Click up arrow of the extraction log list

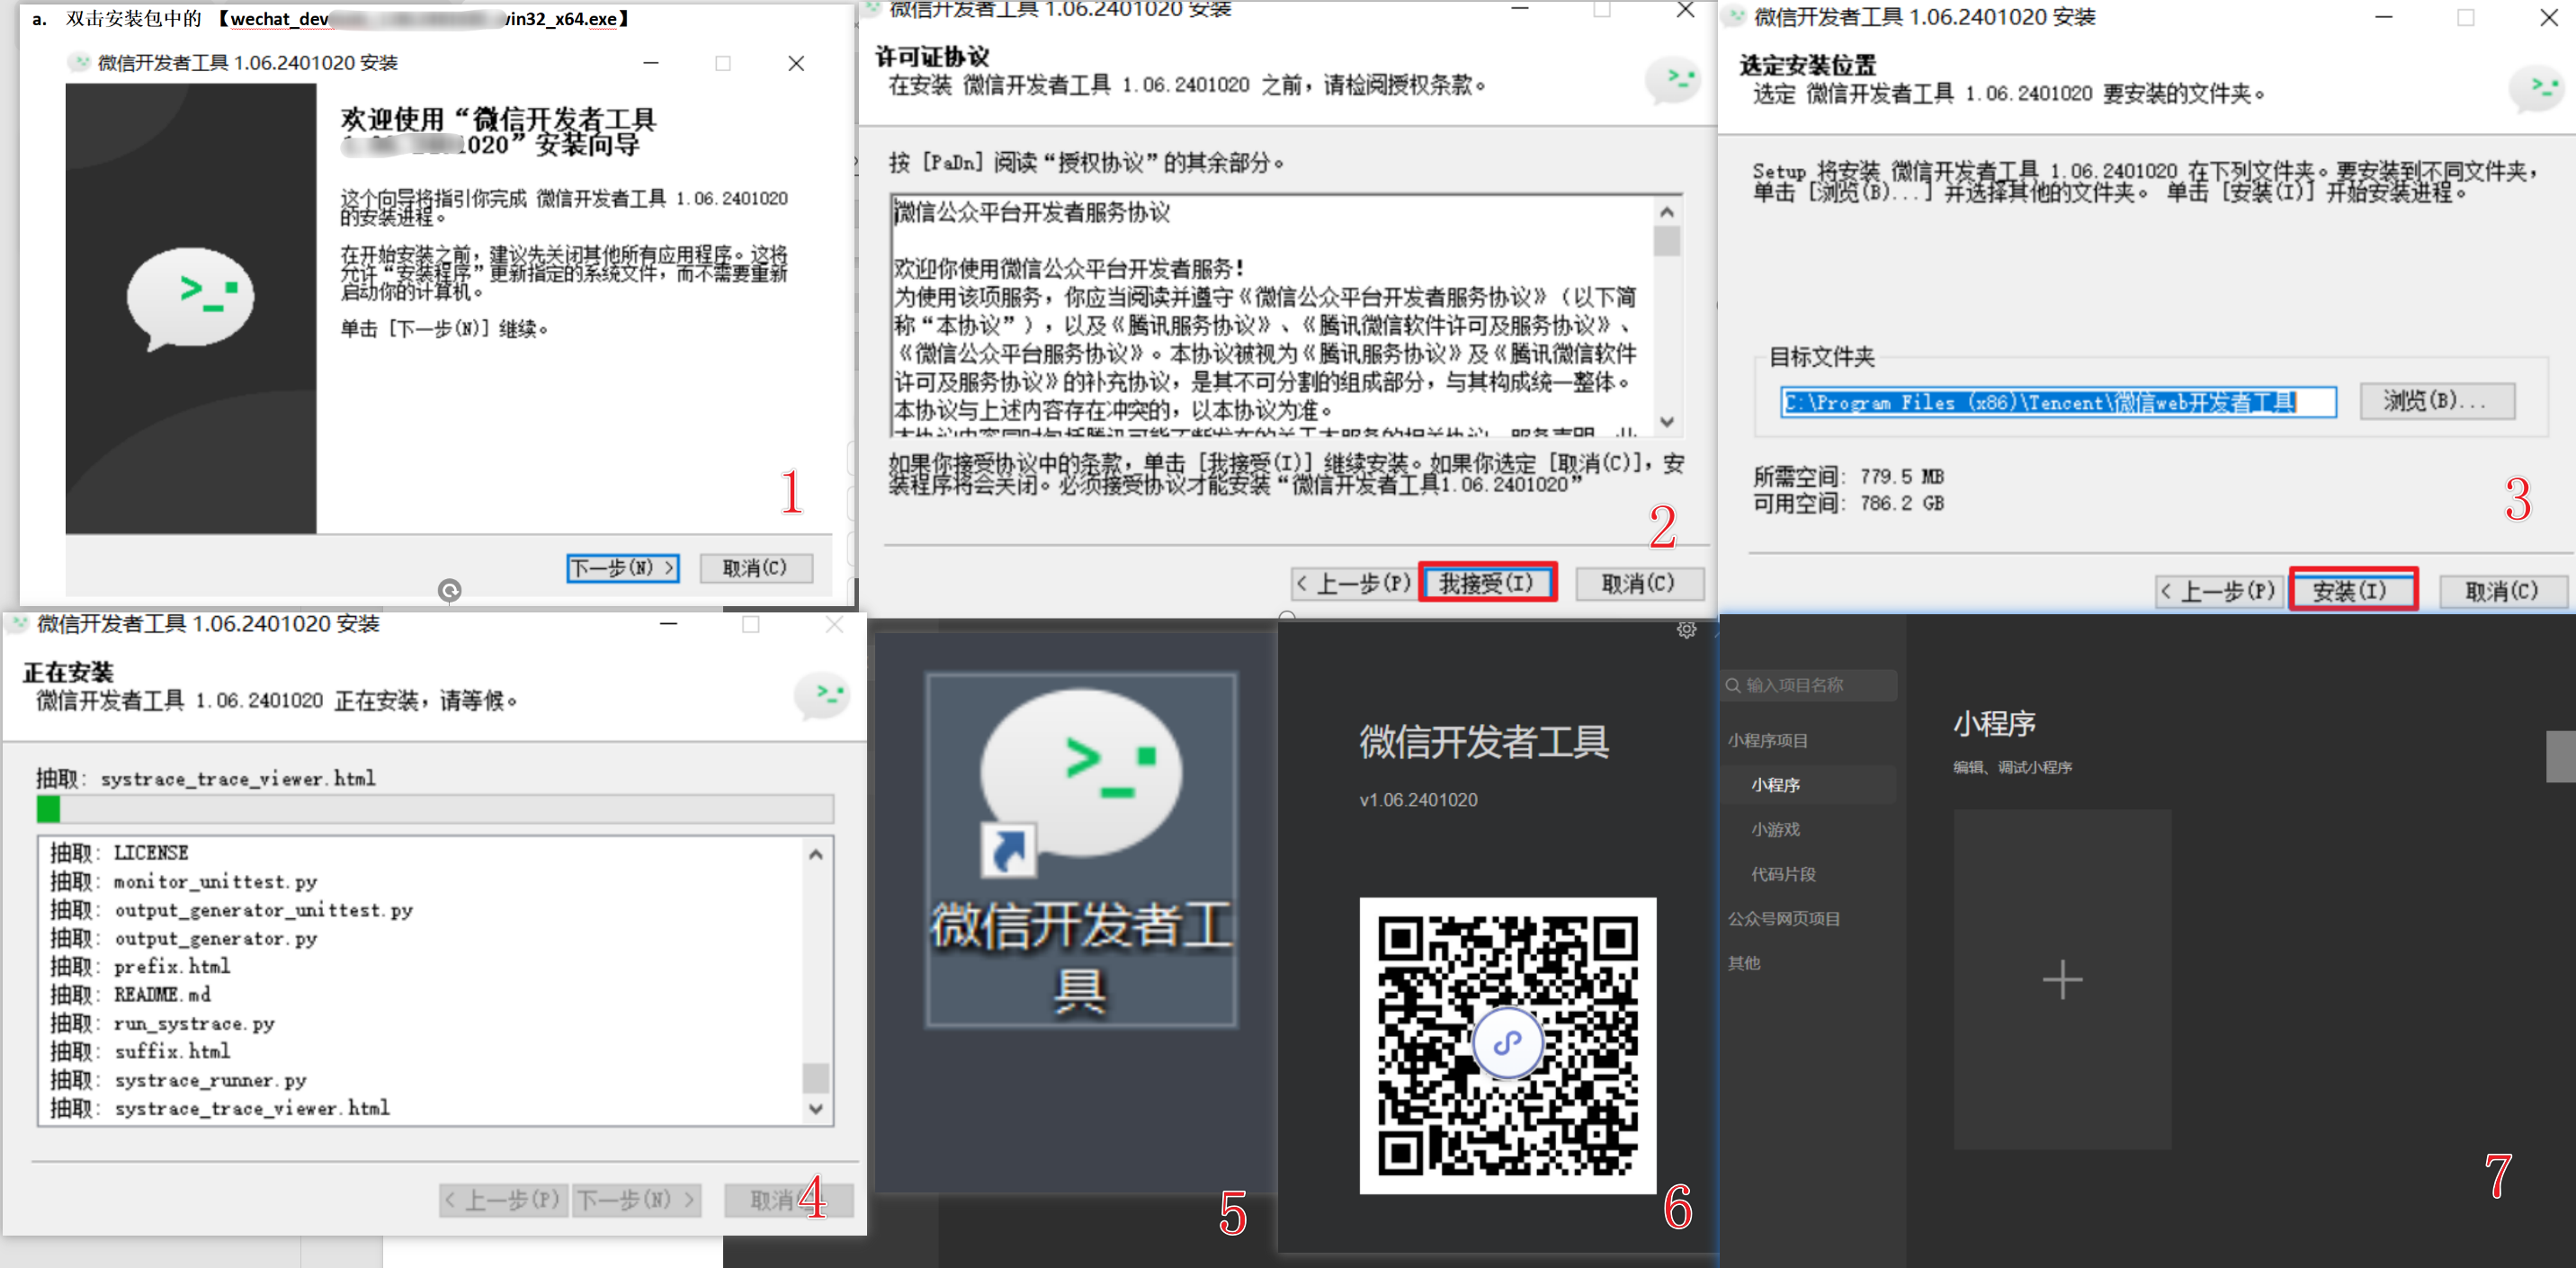pyautogui.click(x=816, y=854)
